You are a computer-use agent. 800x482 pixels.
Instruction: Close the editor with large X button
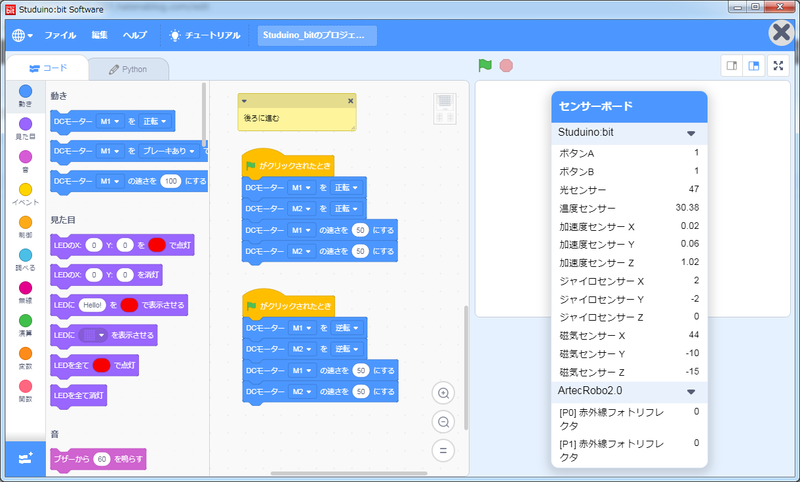pos(781,33)
